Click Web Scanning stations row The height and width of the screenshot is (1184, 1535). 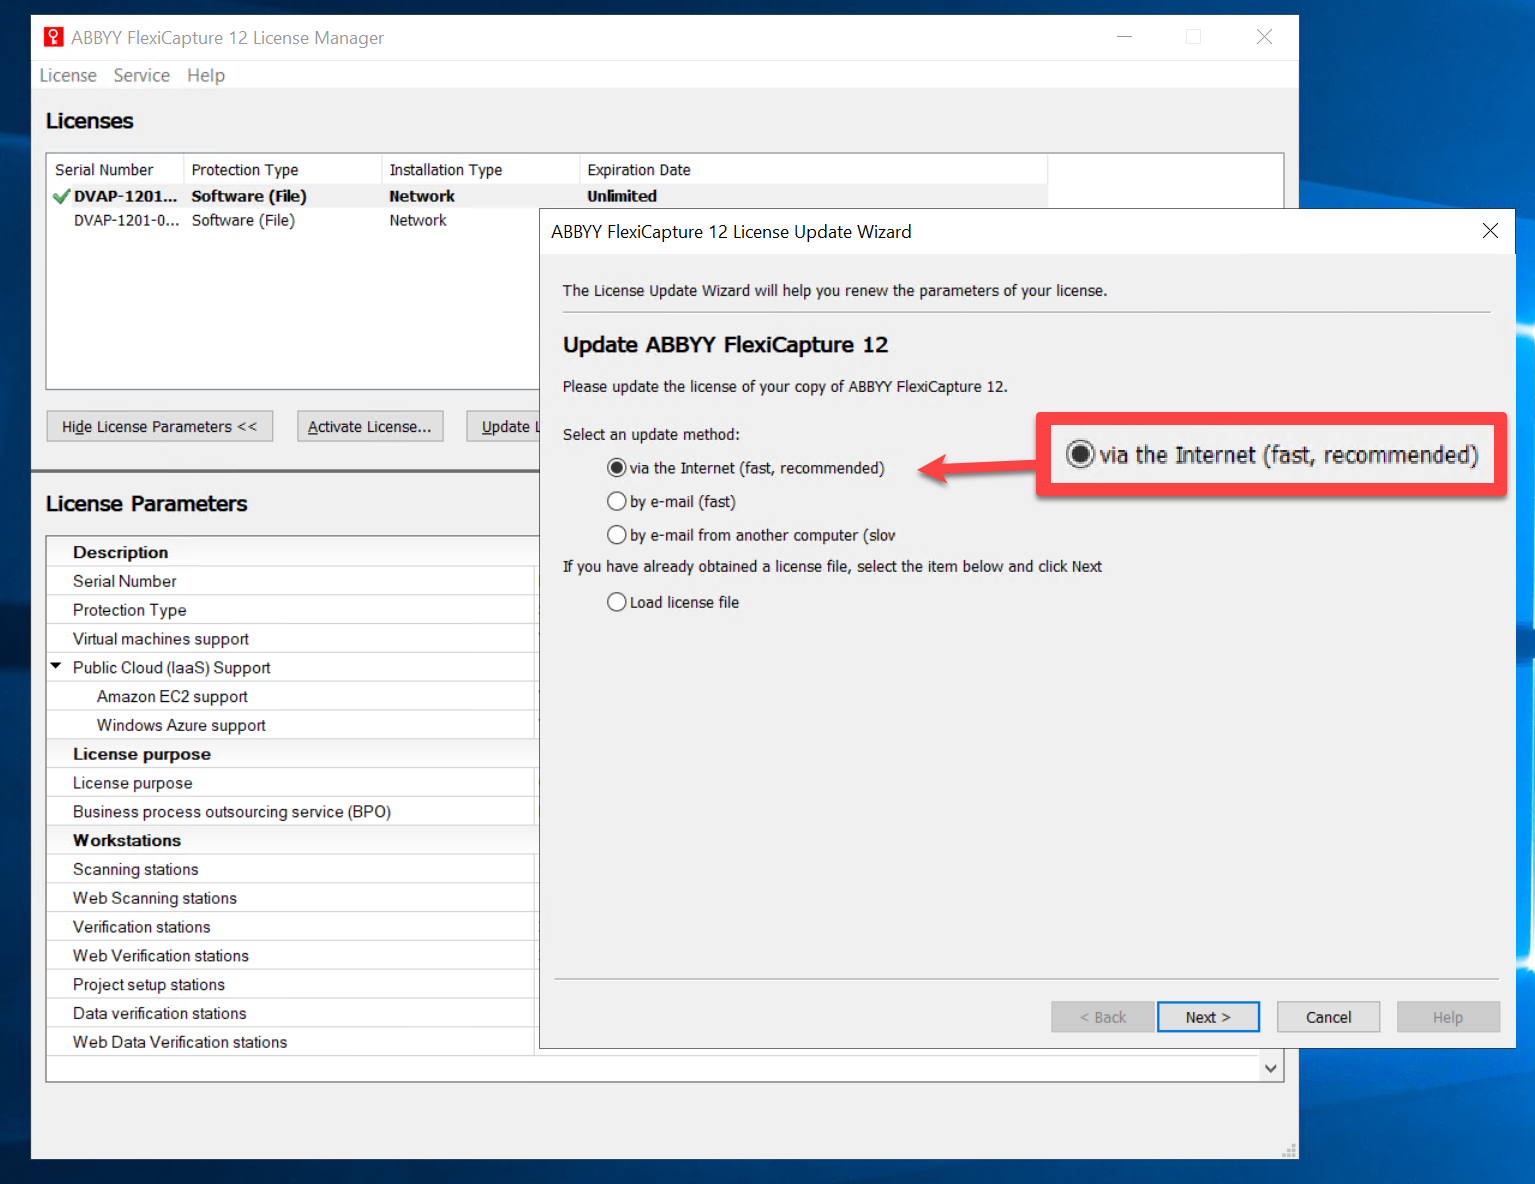[x=291, y=898]
